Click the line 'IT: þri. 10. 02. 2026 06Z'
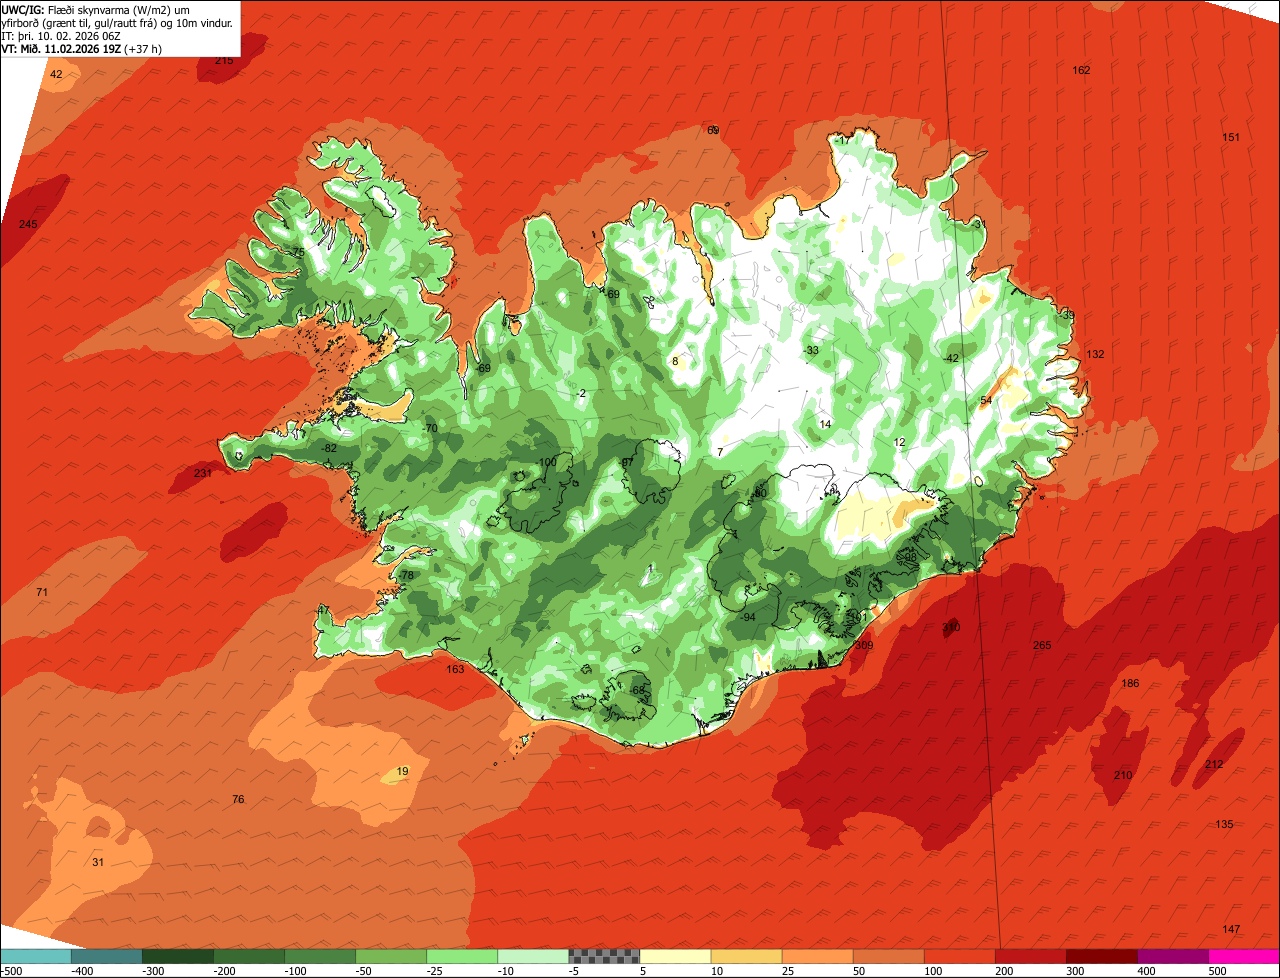Viewport: 1280px width, 978px height. point(62,35)
